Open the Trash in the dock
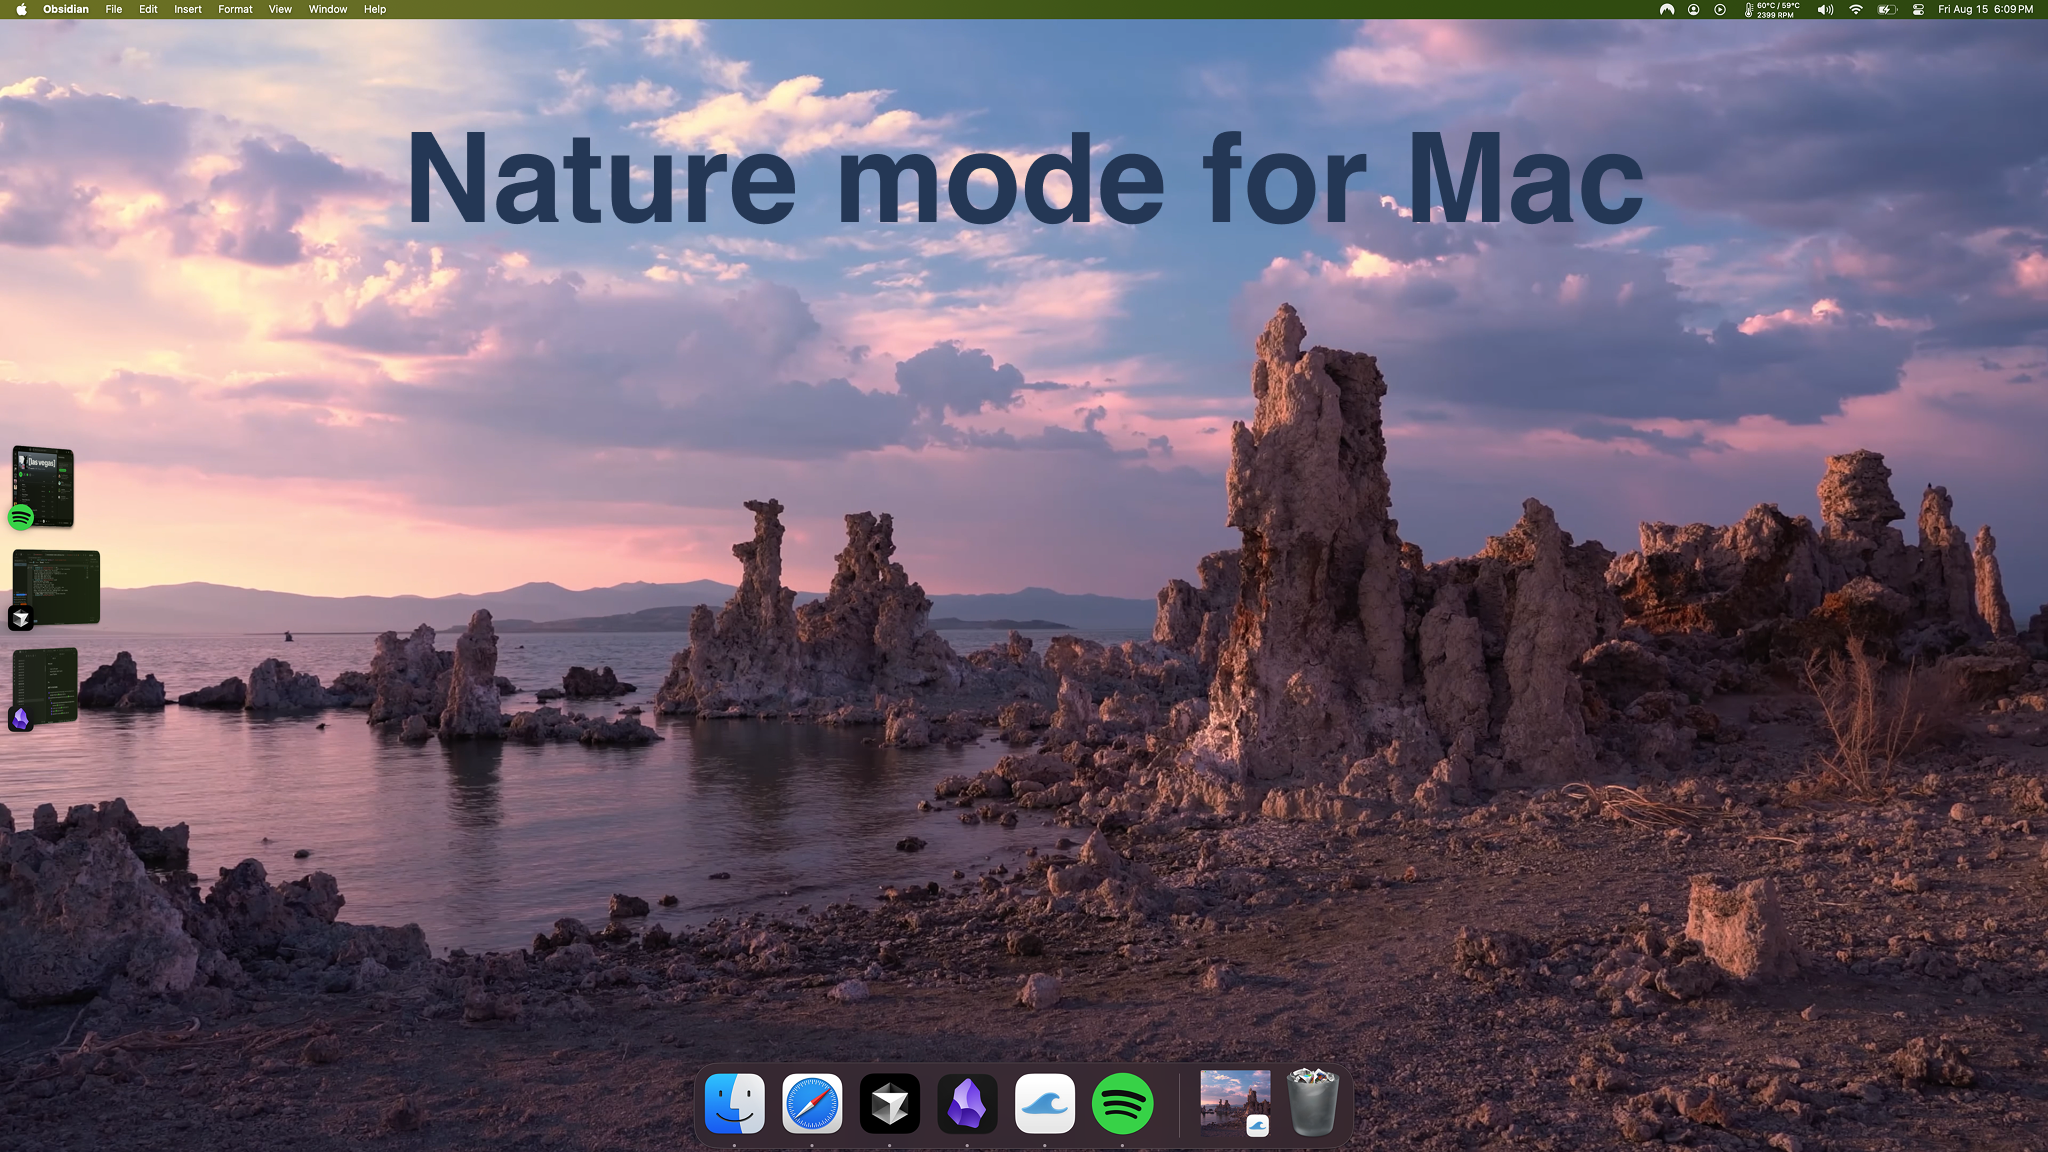2048x1152 pixels. tap(1312, 1104)
